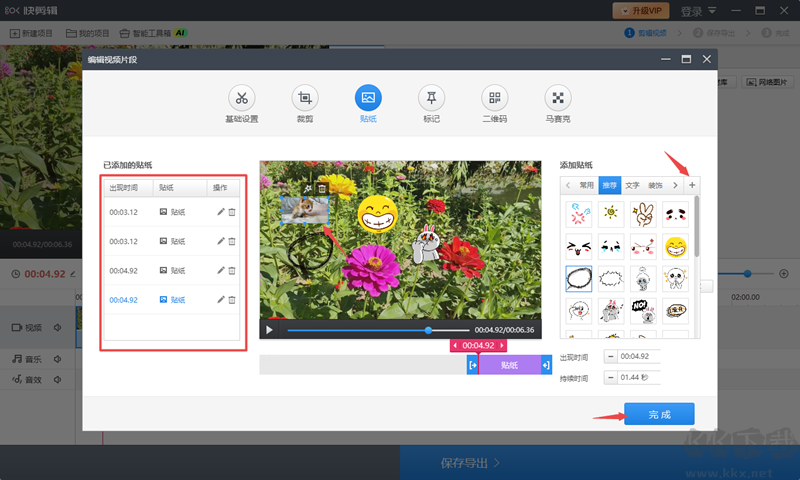
Task: Click the 持续时间 01.44 秒 field
Action: point(639,377)
